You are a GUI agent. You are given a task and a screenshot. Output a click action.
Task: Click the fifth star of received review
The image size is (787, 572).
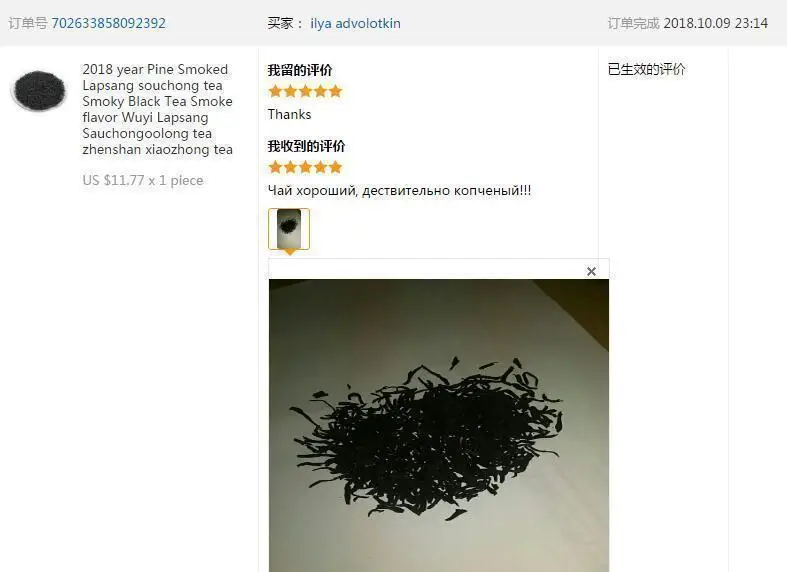coord(335,167)
